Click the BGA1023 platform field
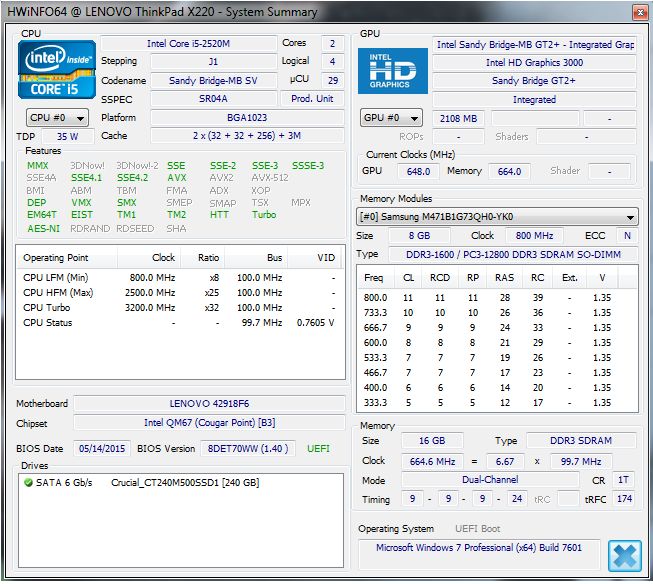Image resolution: width=653 pixels, height=584 pixels. 247,117
